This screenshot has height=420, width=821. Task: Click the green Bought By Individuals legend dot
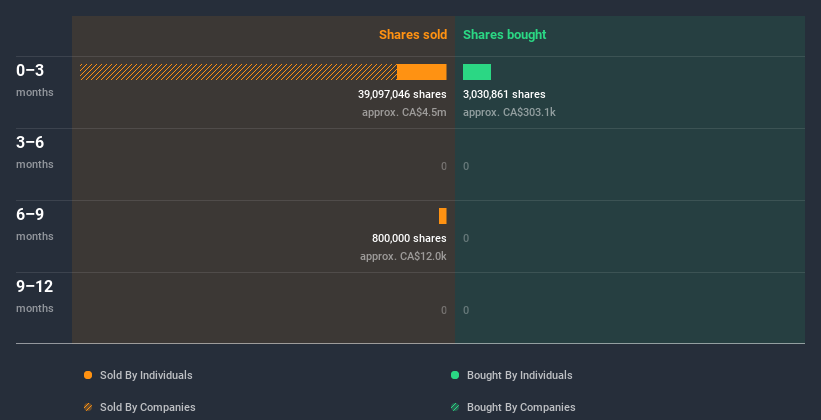click(455, 375)
